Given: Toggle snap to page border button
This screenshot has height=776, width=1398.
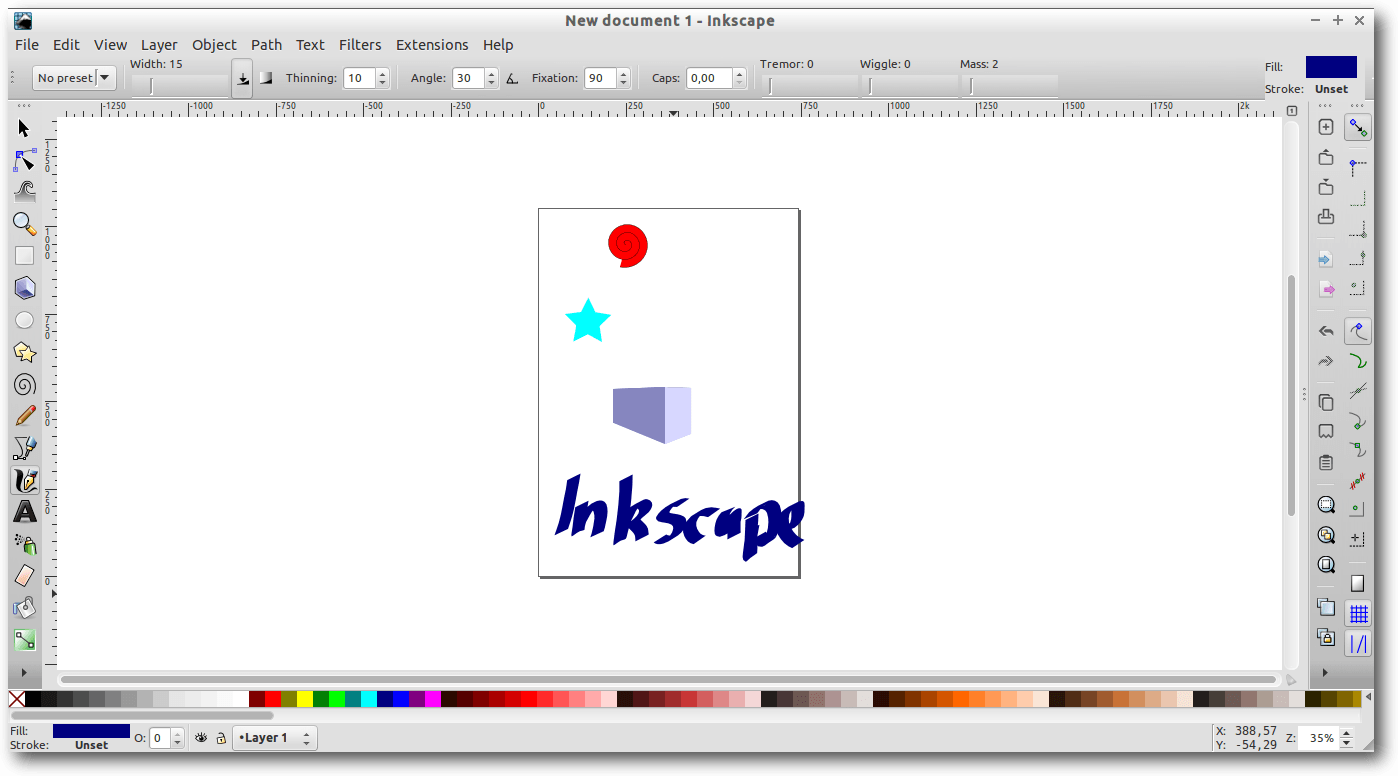Looking at the screenshot, I should point(1358,583).
